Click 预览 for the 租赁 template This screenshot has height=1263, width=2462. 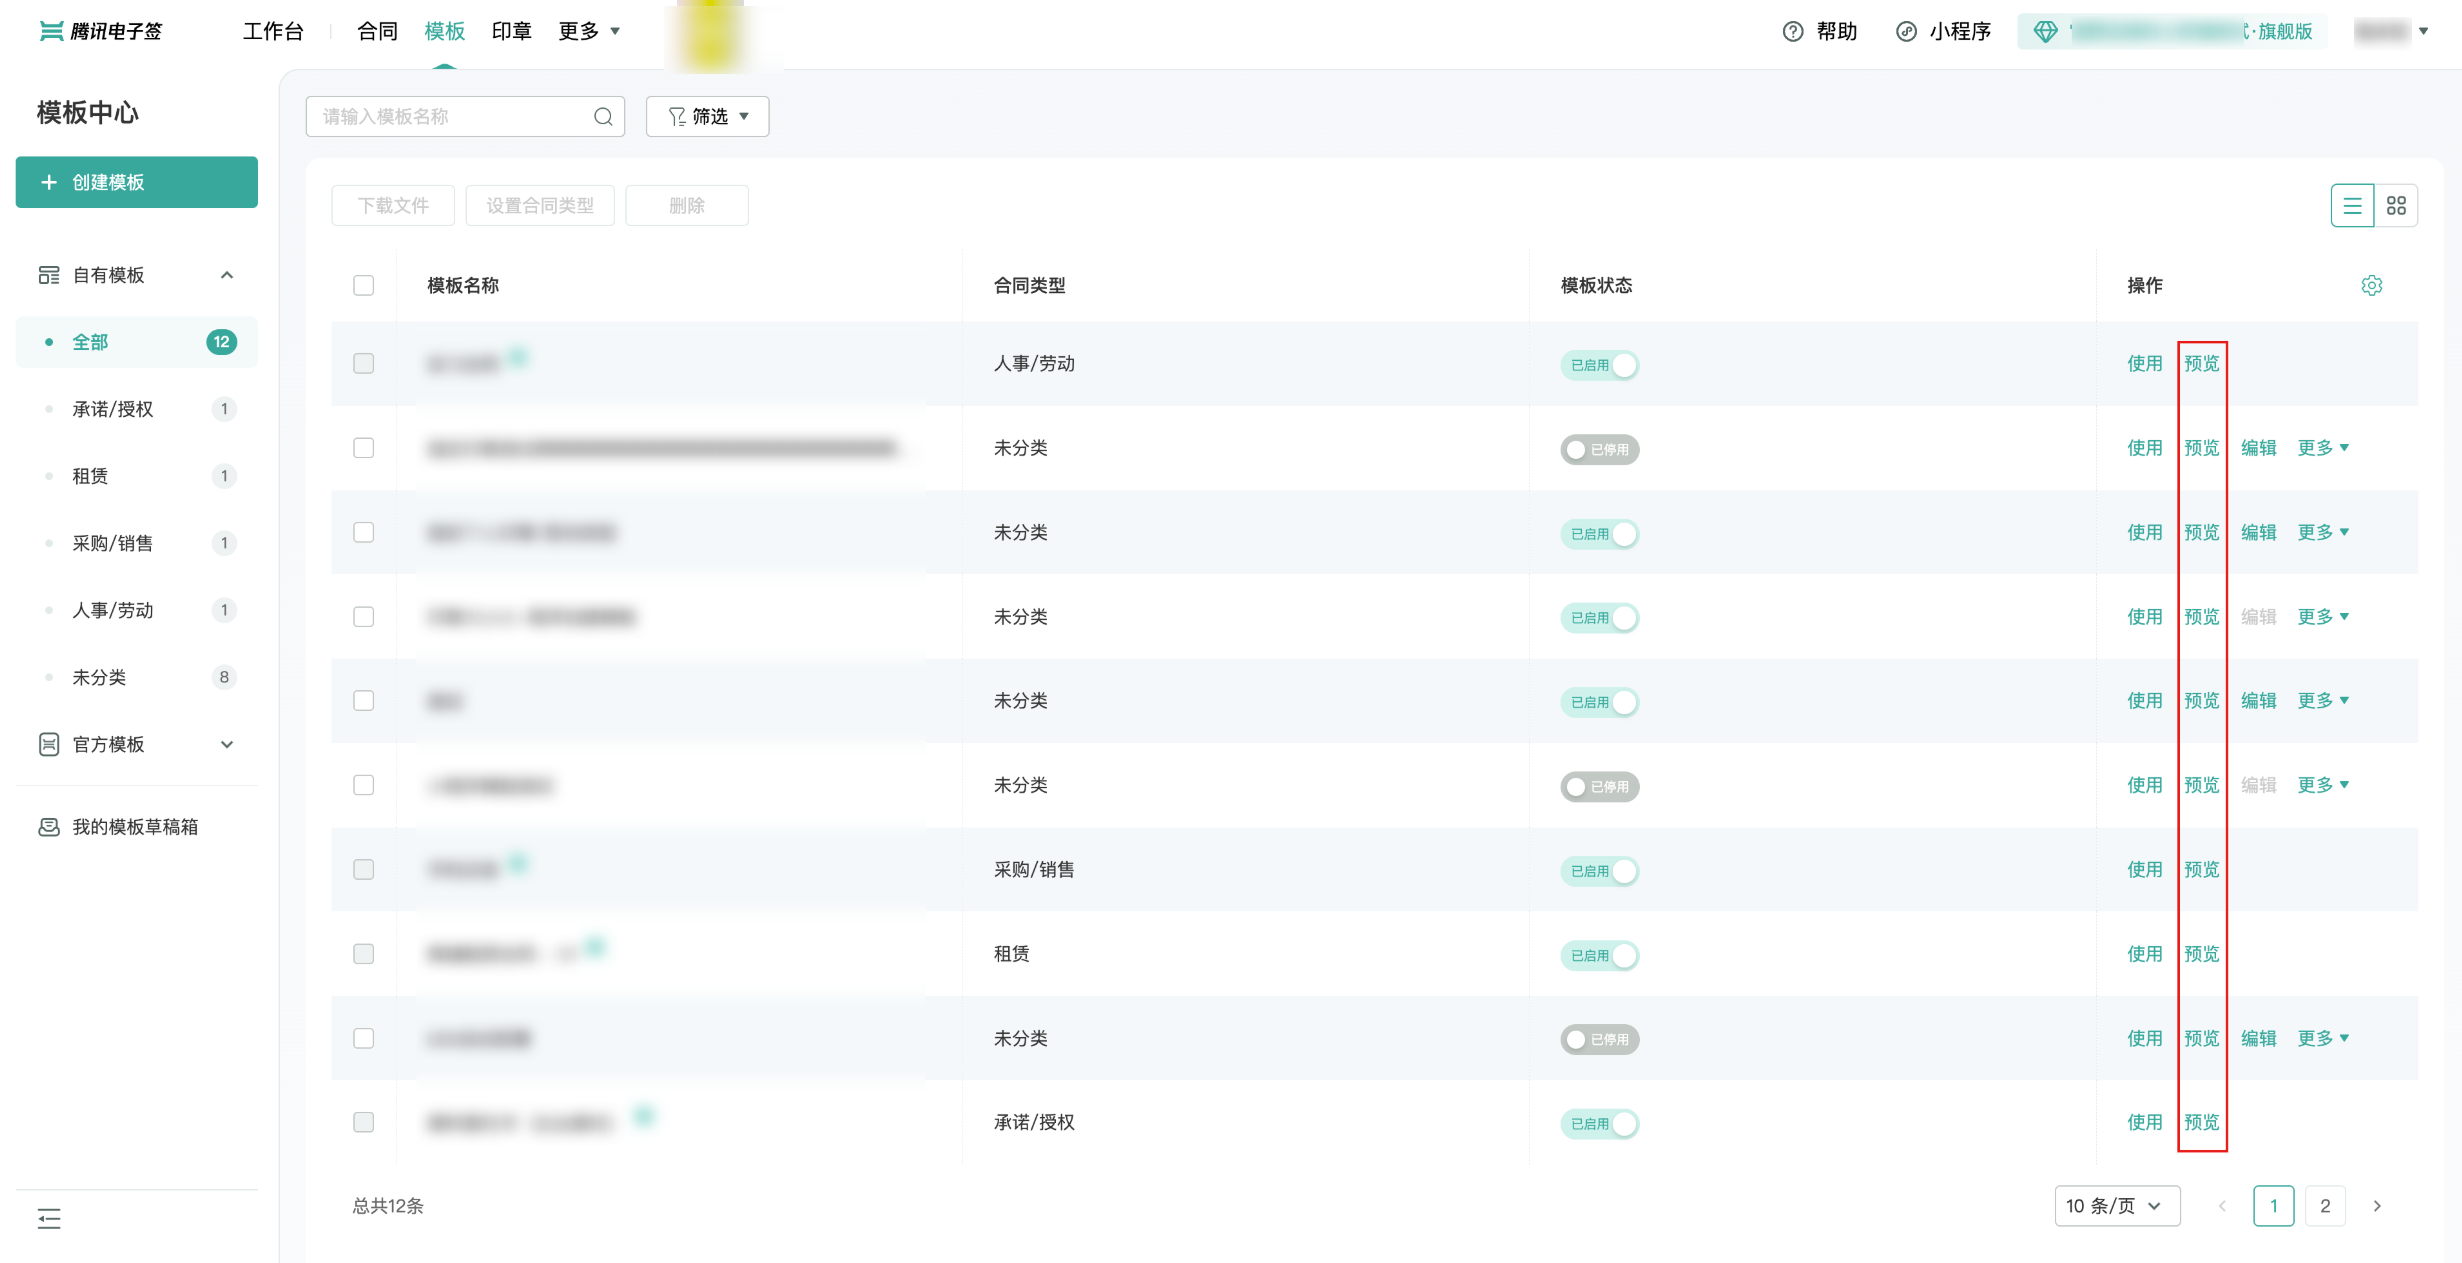[2201, 954]
